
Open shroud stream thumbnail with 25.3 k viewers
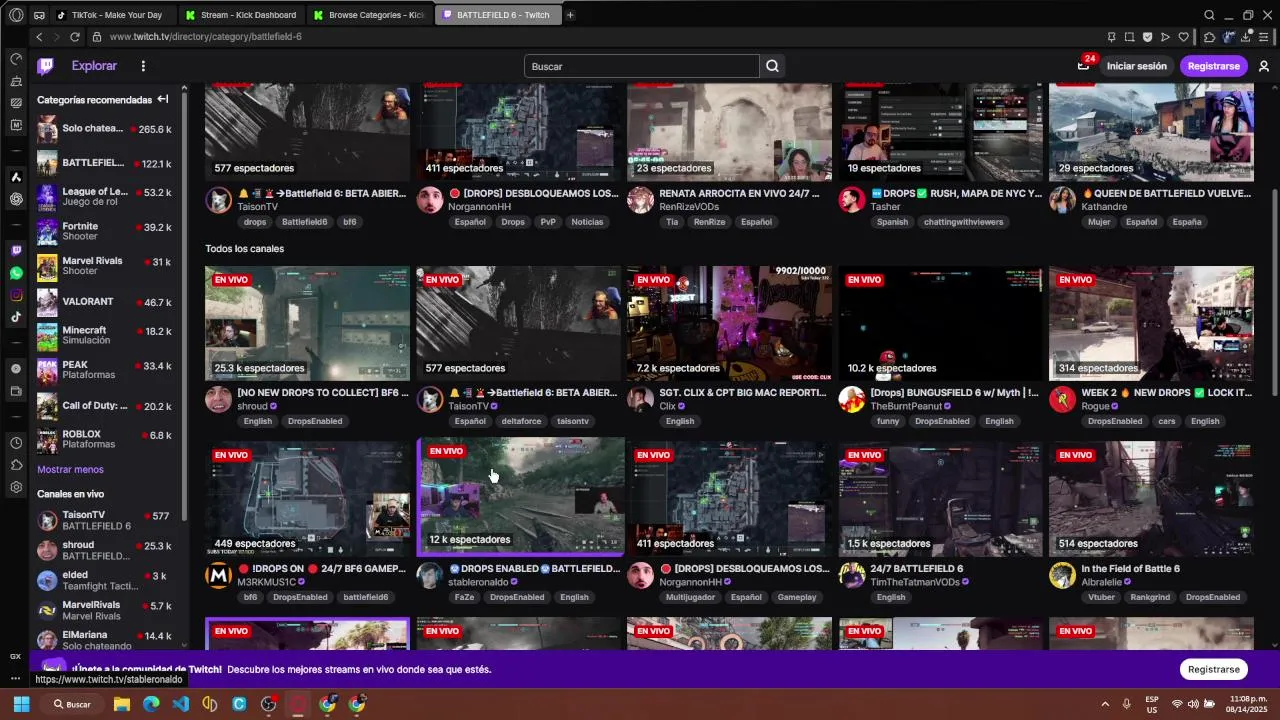click(307, 323)
